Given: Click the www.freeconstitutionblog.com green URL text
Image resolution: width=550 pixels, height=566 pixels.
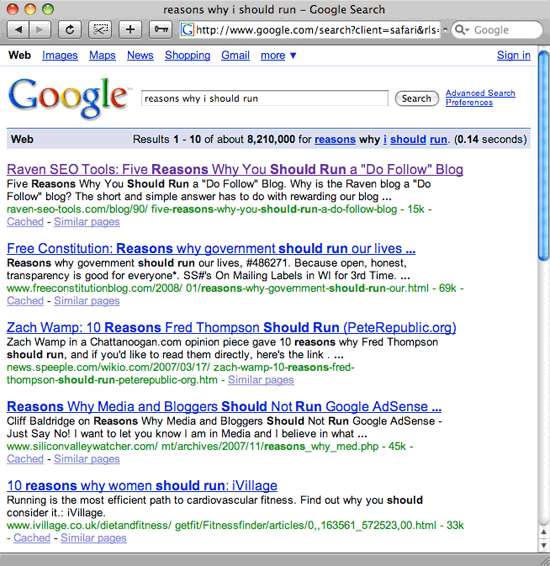Looking at the screenshot, I should pos(218,288).
